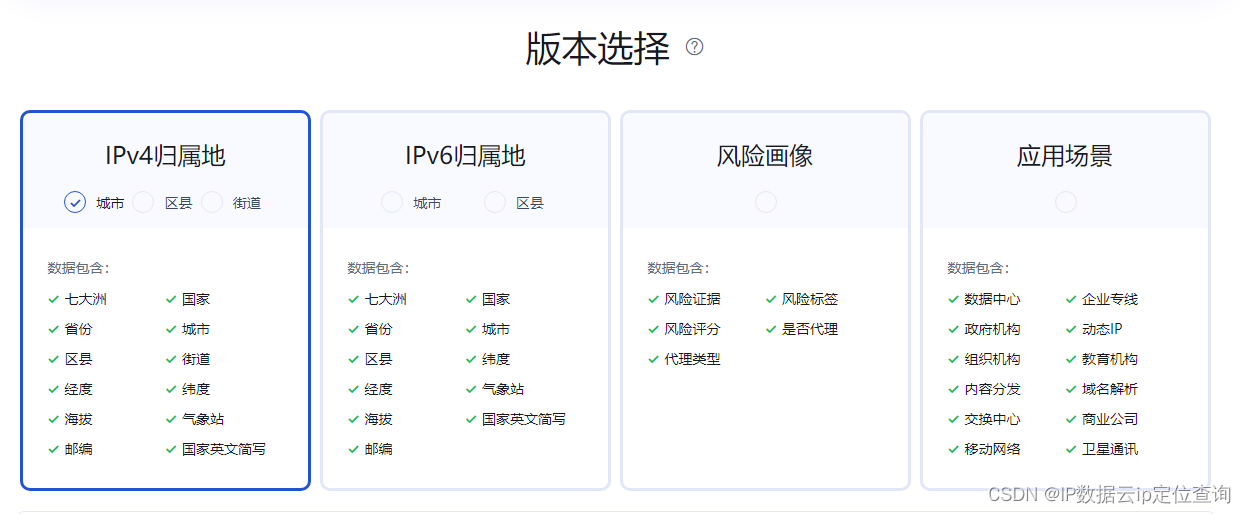
Task: Click the 动态IP item
Action: (1102, 329)
